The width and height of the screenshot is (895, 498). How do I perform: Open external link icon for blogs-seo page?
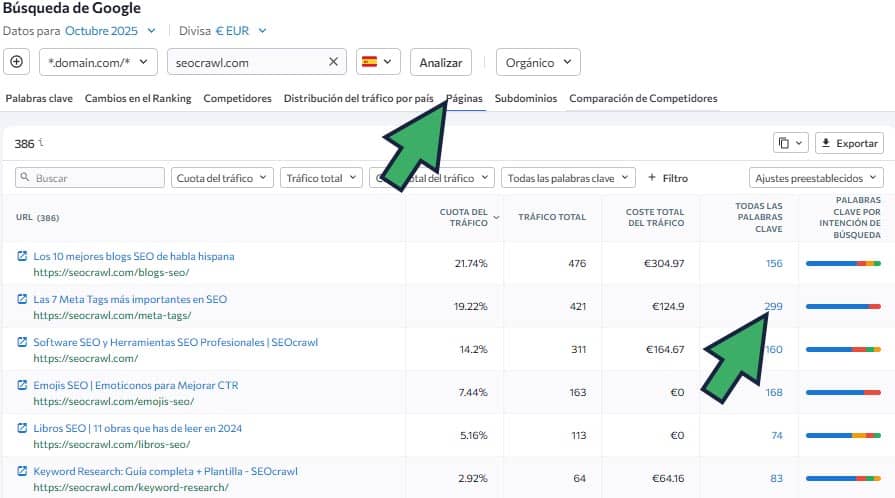point(22,257)
